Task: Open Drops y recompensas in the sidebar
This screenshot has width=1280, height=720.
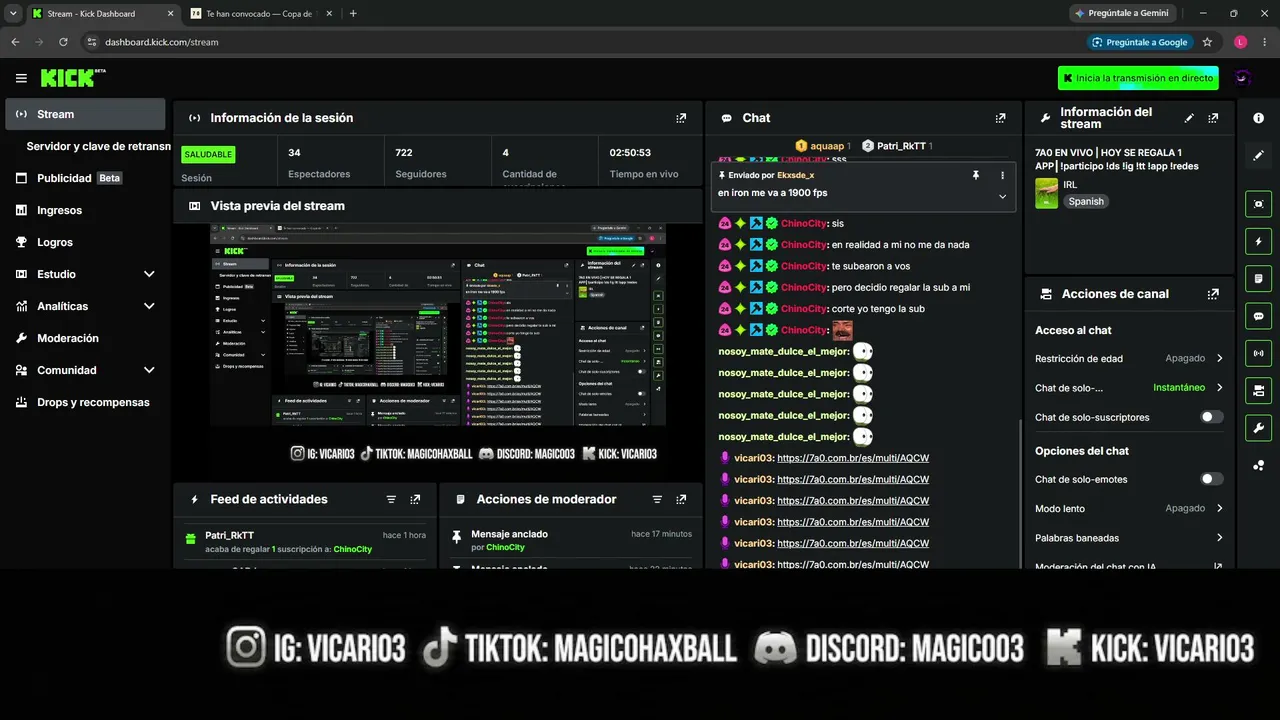Action: [x=85, y=402]
